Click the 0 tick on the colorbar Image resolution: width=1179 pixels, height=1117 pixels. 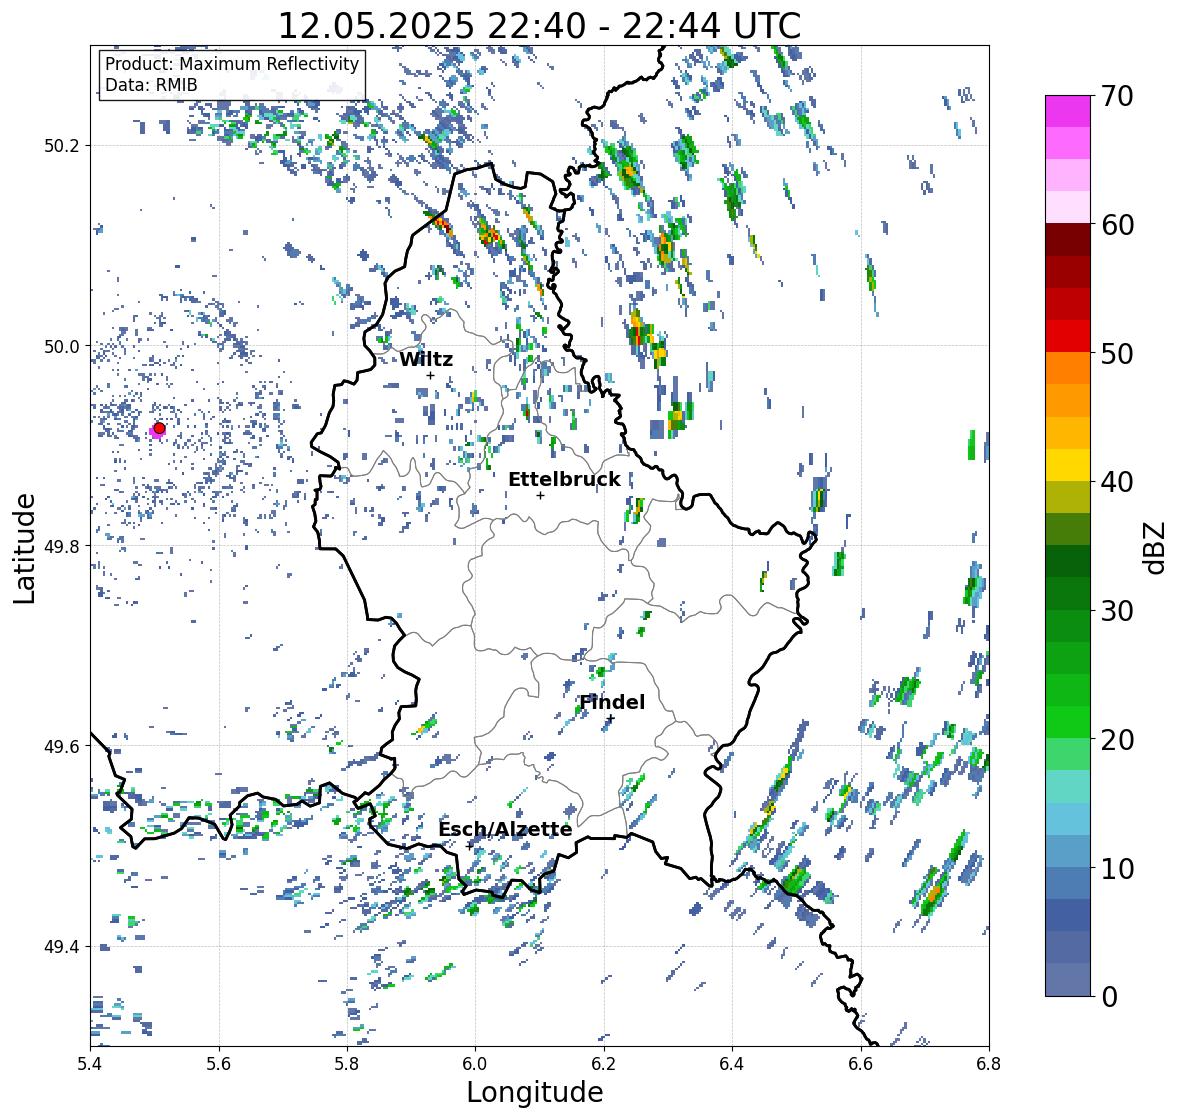[x=1109, y=997]
